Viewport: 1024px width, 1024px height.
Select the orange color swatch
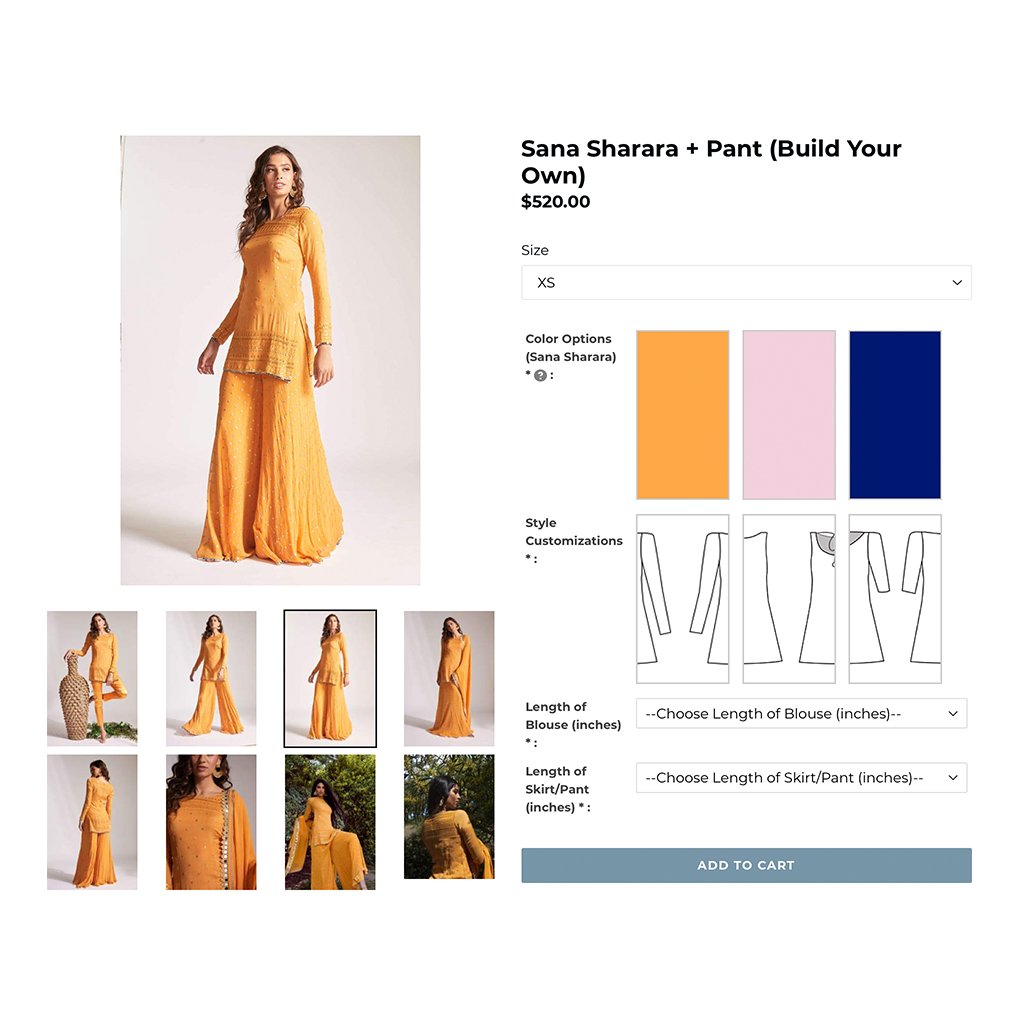coord(682,415)
